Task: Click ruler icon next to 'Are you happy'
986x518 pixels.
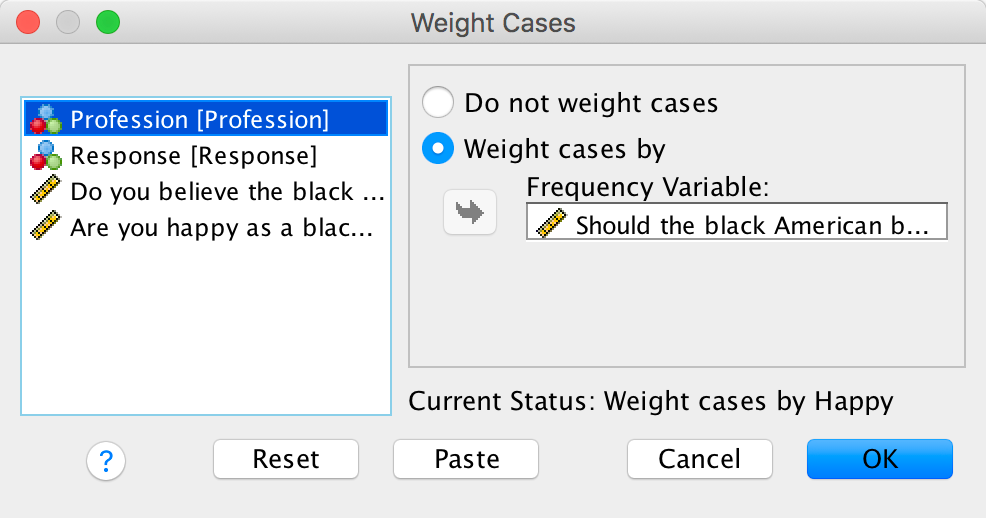Action: 45,228
